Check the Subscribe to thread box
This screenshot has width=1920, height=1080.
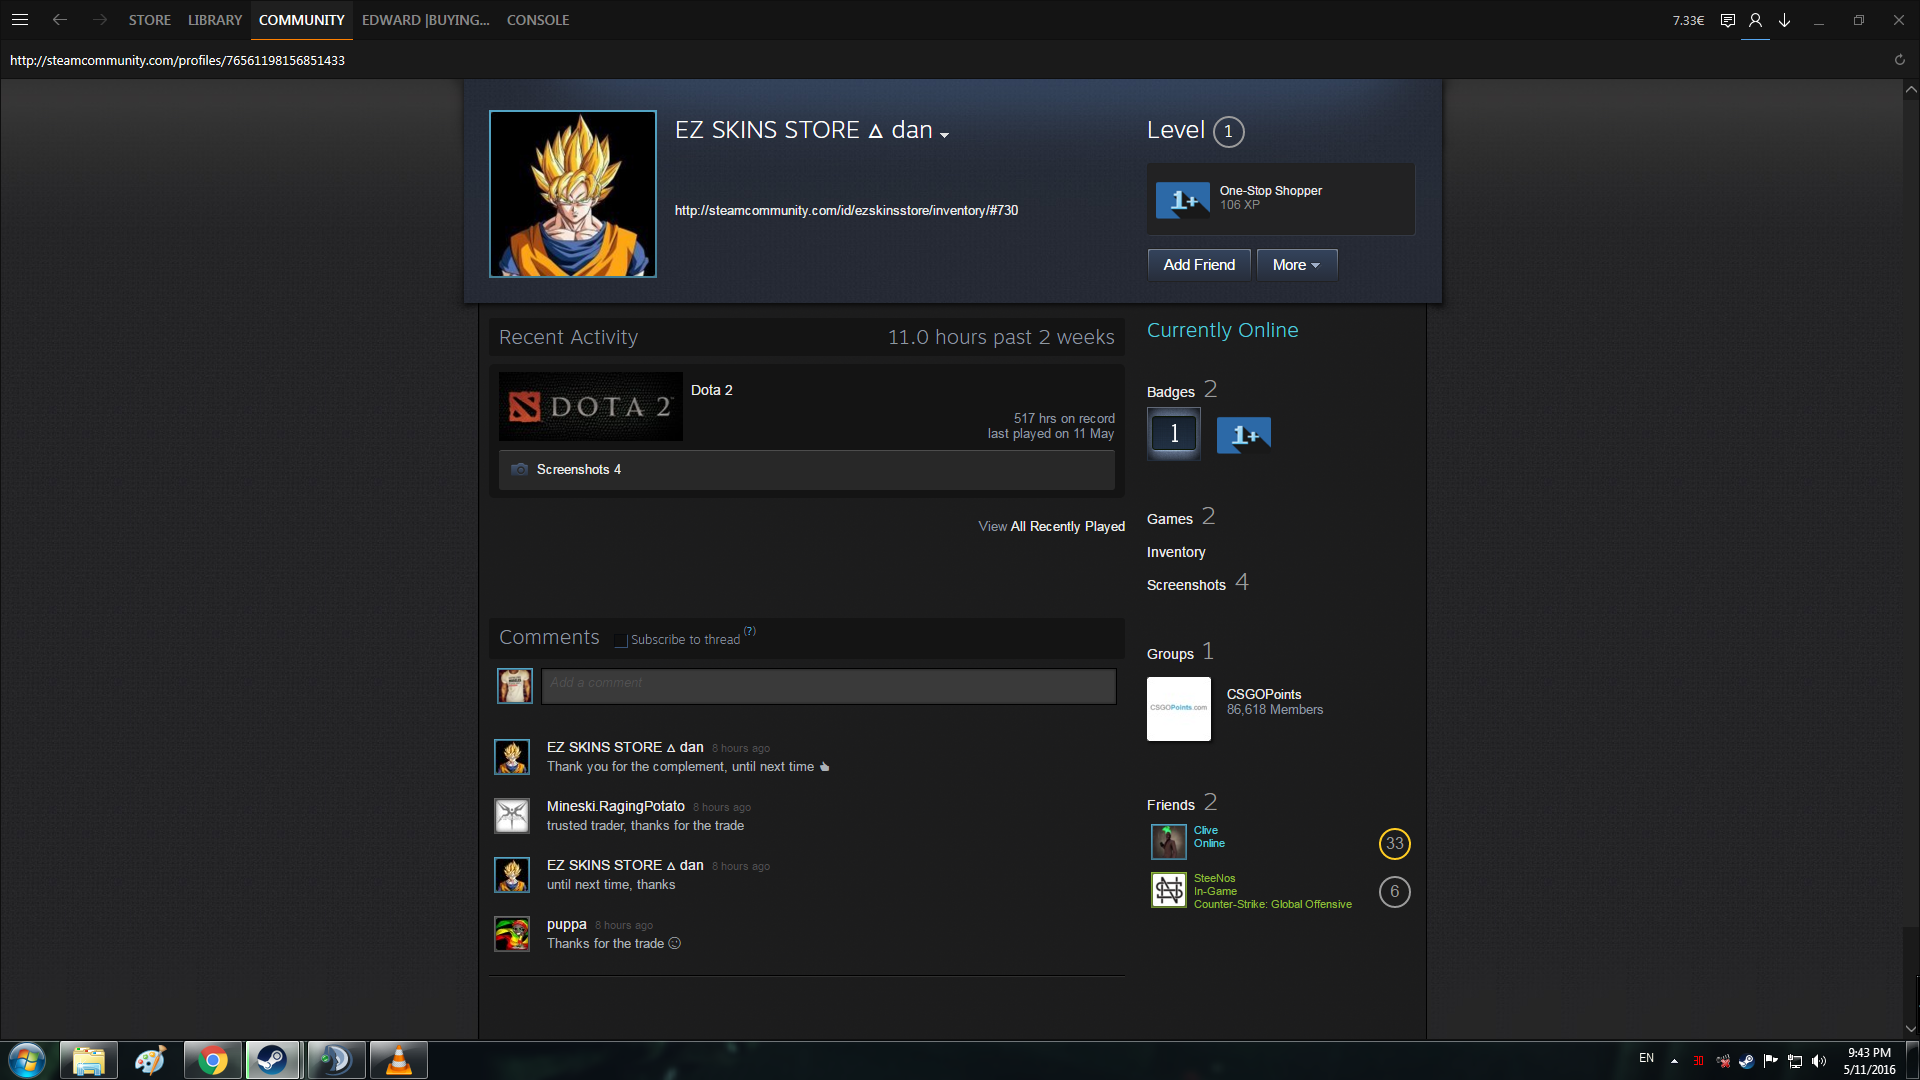click(621, 641)
